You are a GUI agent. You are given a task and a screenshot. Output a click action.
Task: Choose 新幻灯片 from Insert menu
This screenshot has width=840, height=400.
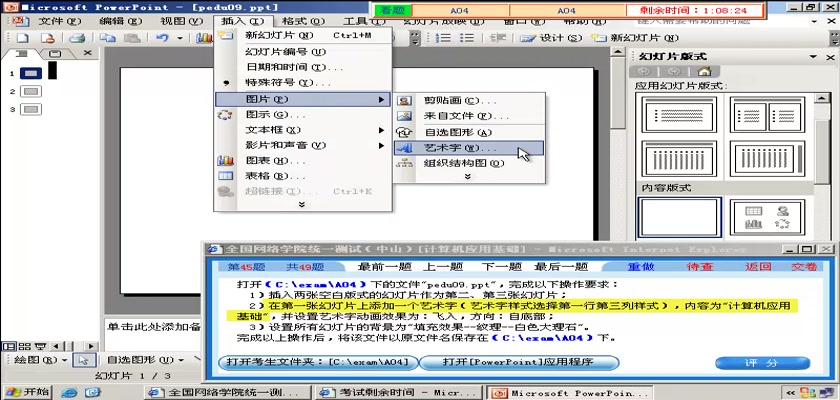pos(303,35)
